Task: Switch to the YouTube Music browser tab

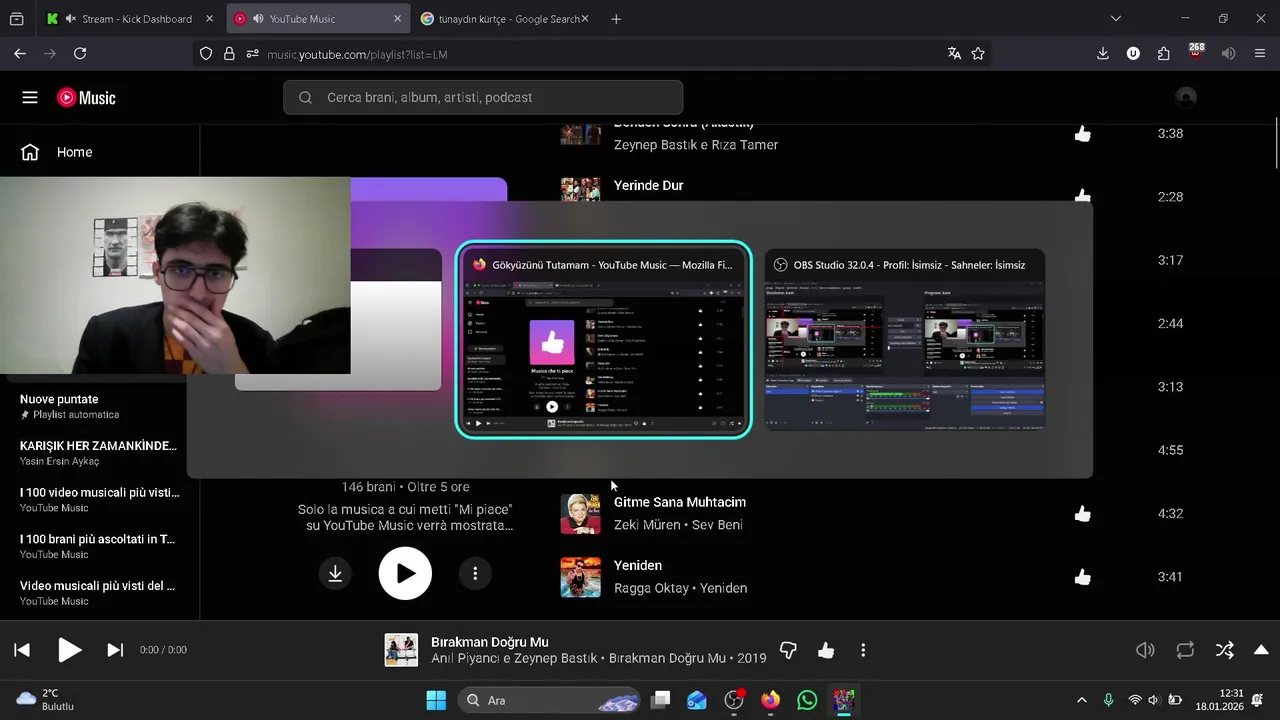Action: click(x=317, y=19)
